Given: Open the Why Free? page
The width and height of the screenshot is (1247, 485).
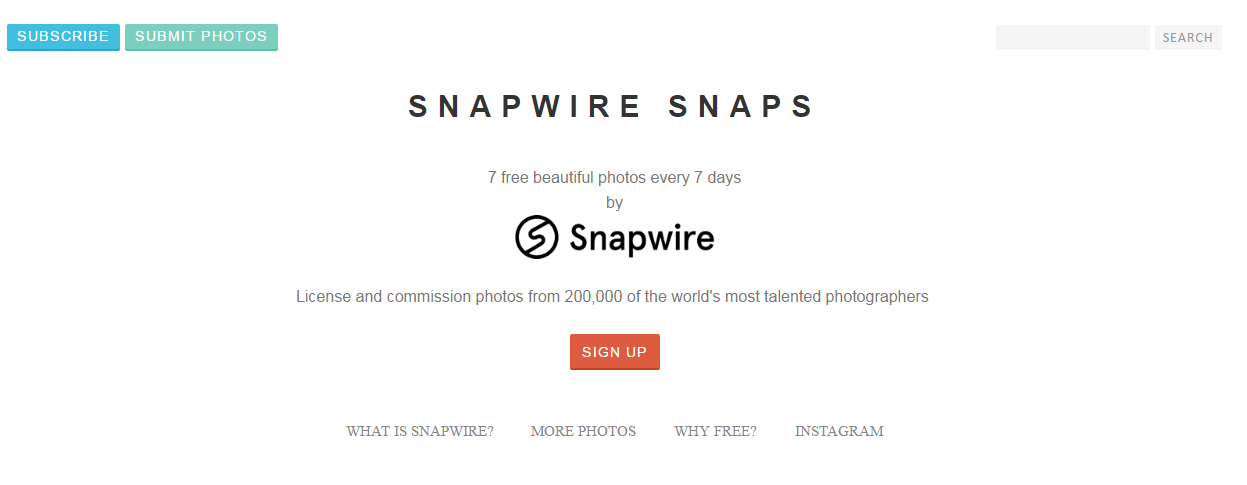Looking at the screenshot, I should (x=715, y=432).
